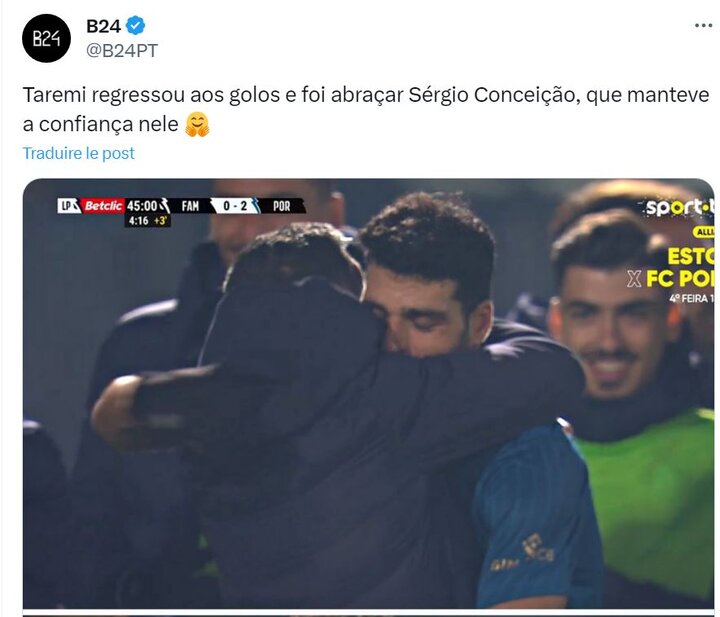Click the FAM team label in the scoreboard
The height and width of the screenshot is (617, 720).
pos(190,206)
